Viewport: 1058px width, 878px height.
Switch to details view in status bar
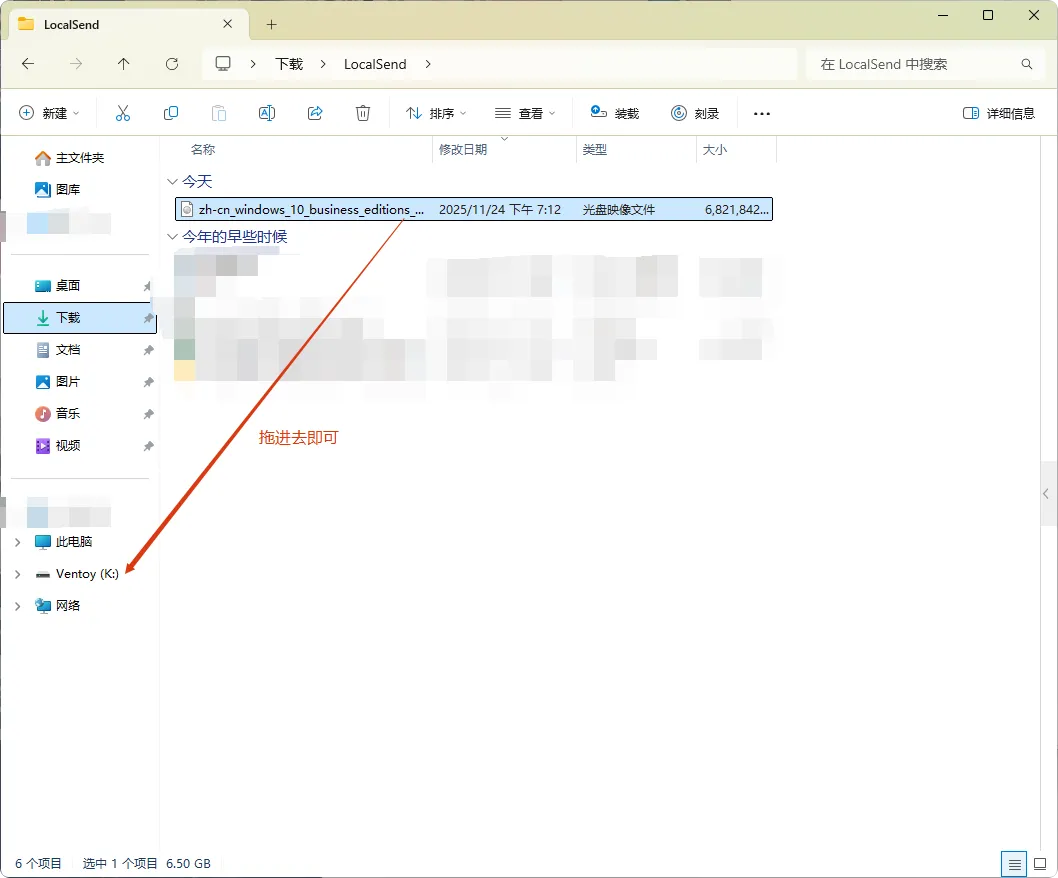1014,864
